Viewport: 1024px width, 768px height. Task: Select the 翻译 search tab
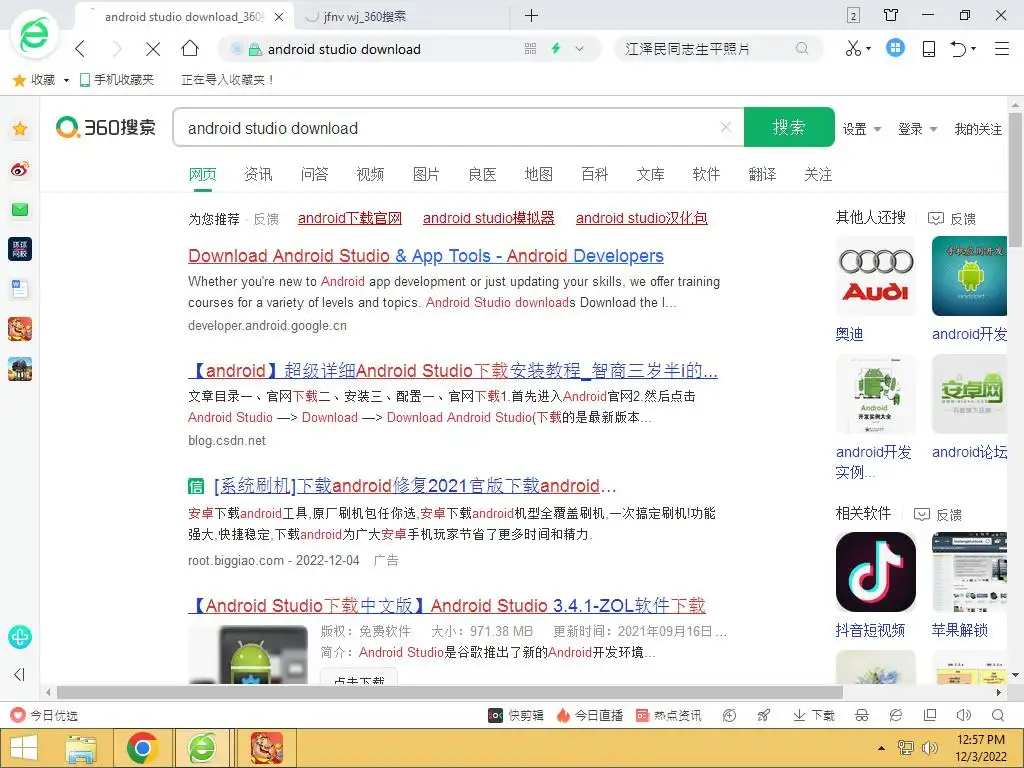[762, 174]
